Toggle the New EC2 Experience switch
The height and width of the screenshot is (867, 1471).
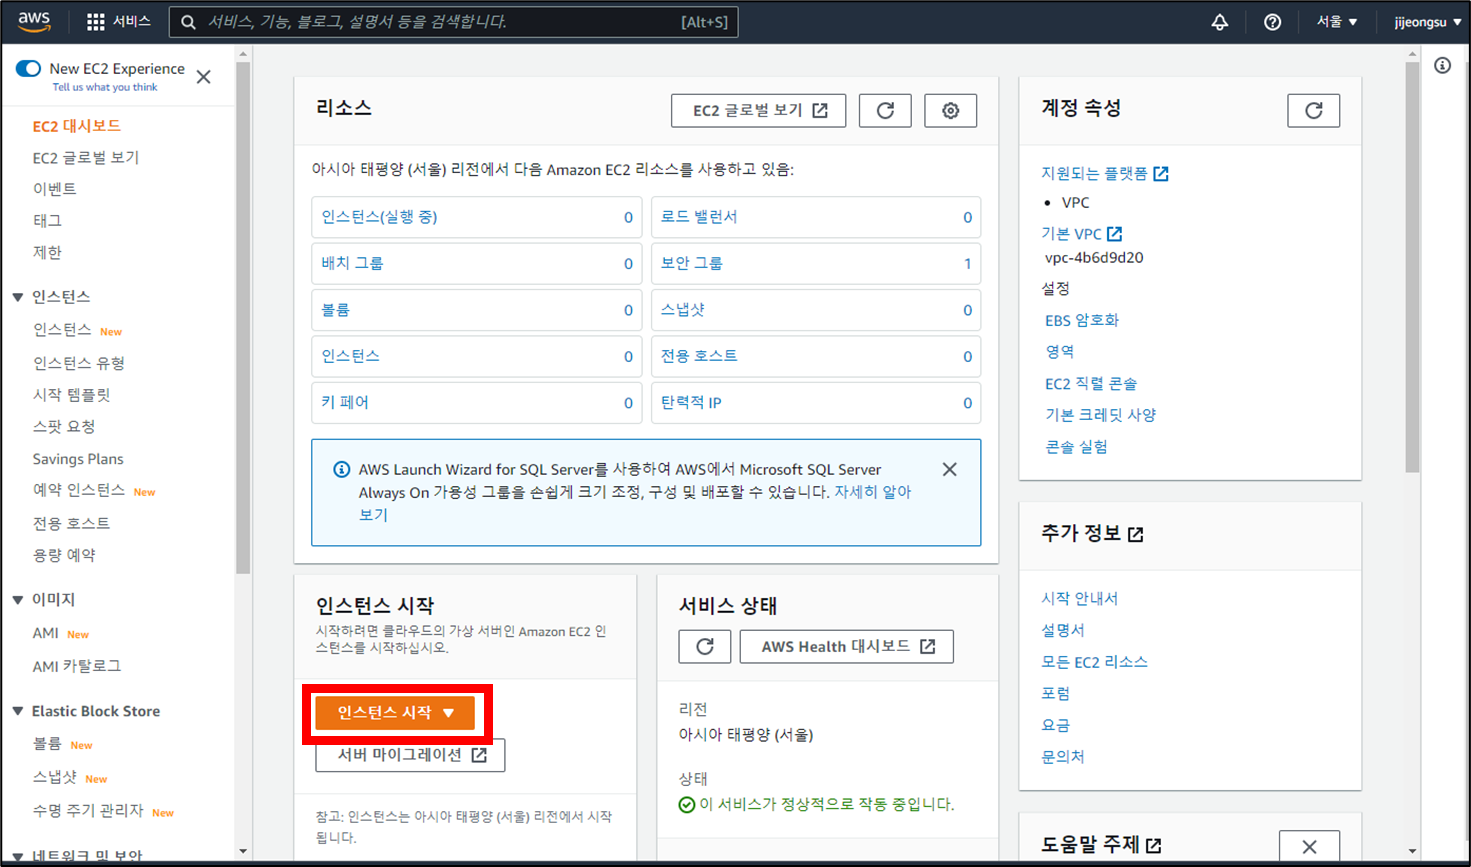point(28,68)
